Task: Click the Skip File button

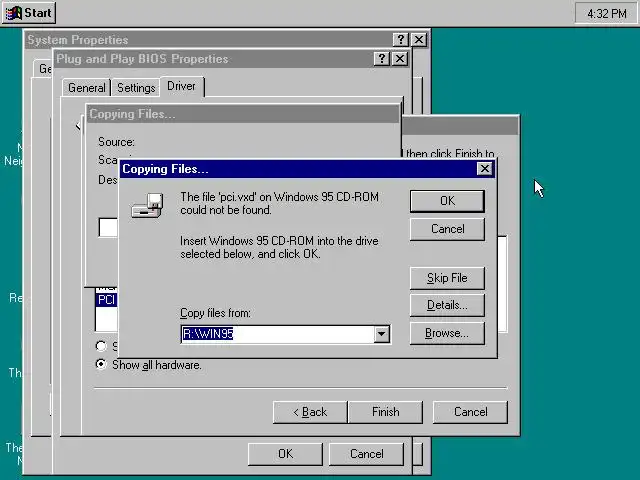Action: coord(447,278)
